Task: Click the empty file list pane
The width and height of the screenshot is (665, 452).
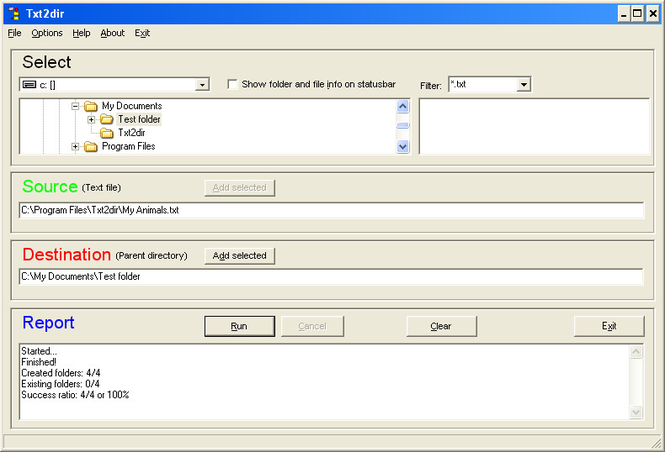Action: pos(534,126)
